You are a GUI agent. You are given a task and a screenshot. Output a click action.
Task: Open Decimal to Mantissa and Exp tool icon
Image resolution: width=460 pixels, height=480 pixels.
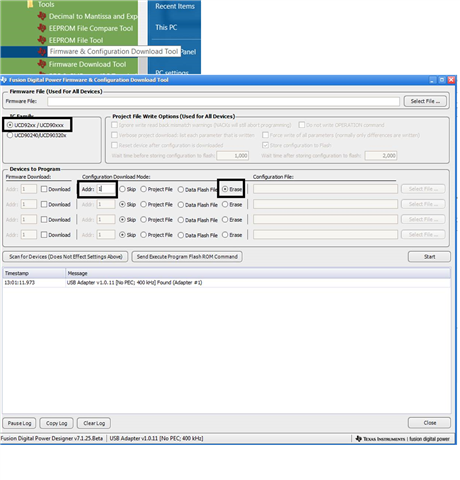coord(42,16)
